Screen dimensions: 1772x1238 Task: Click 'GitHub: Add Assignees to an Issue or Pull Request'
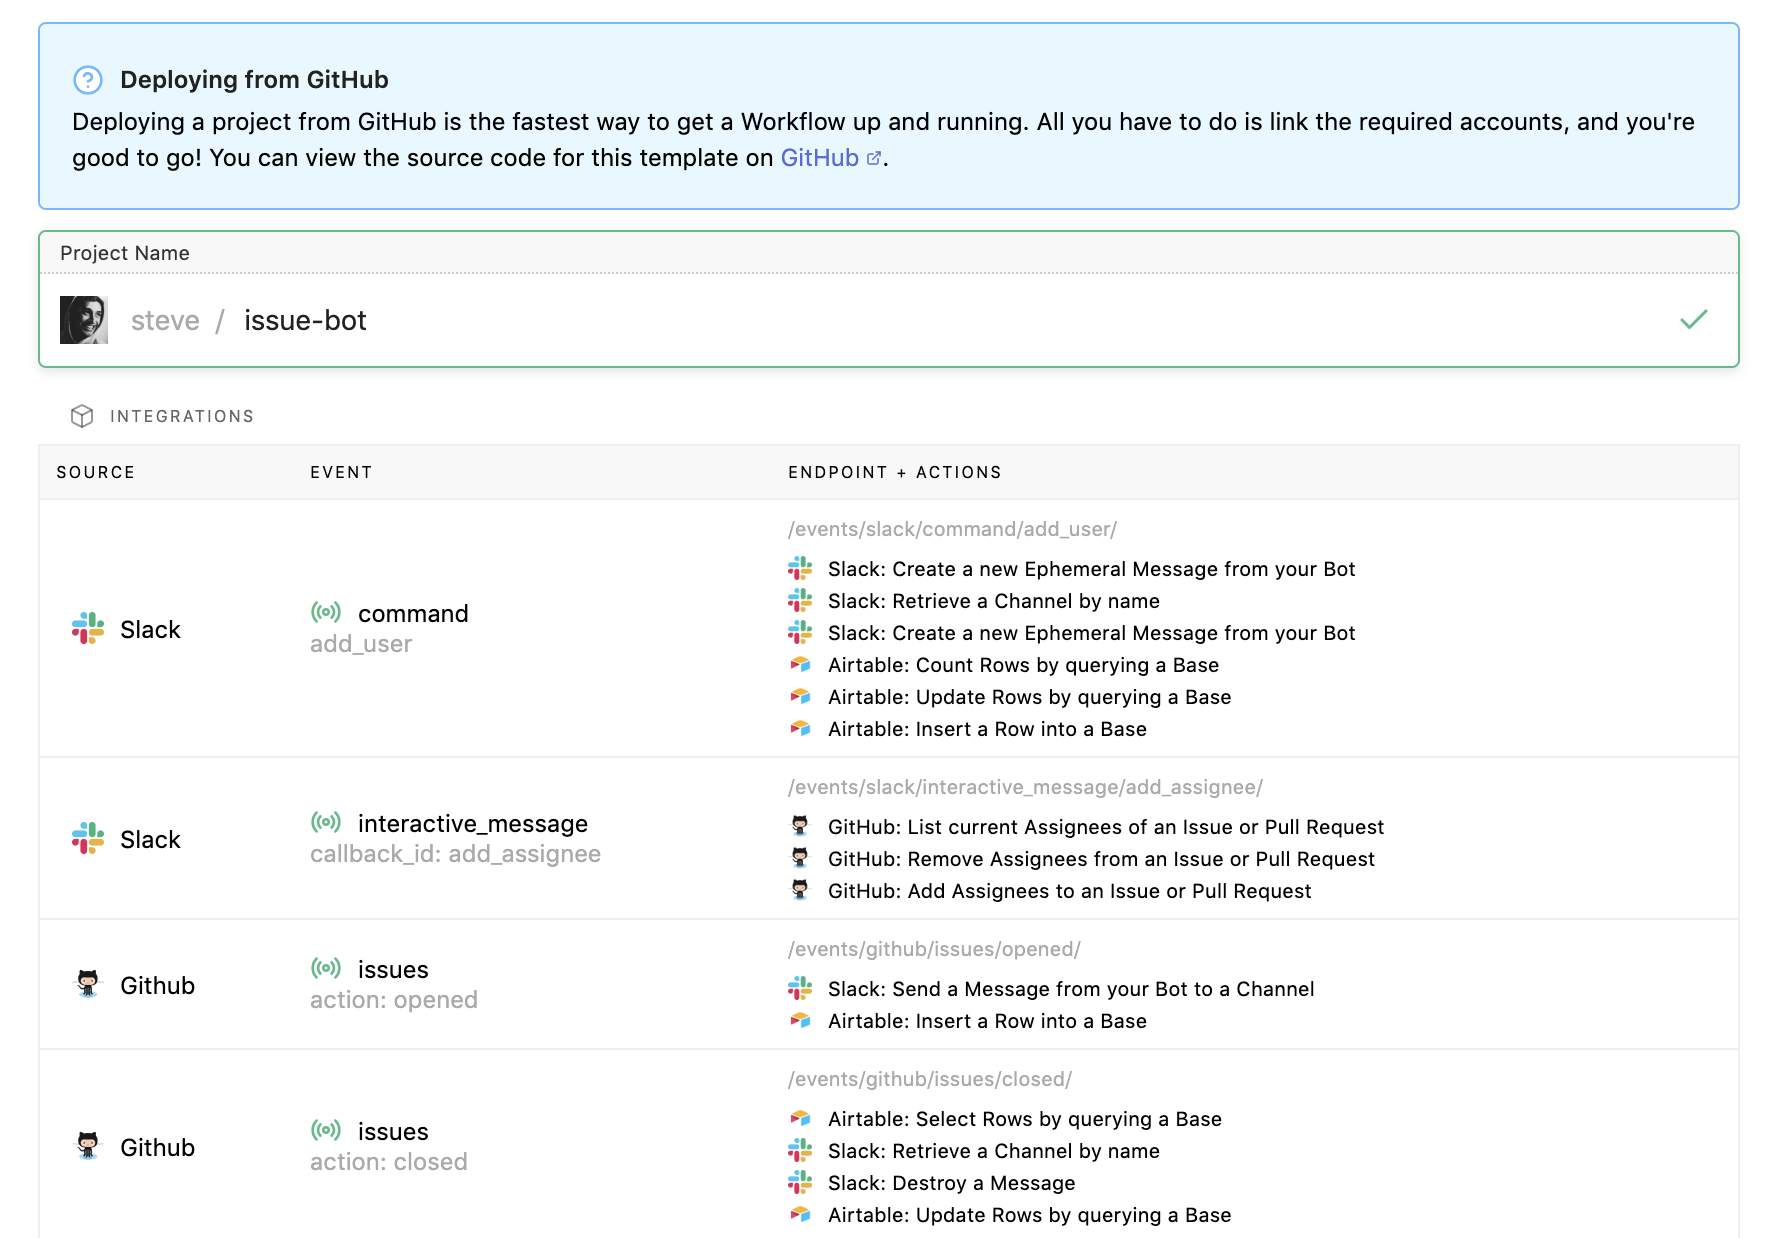[1069, 891]
